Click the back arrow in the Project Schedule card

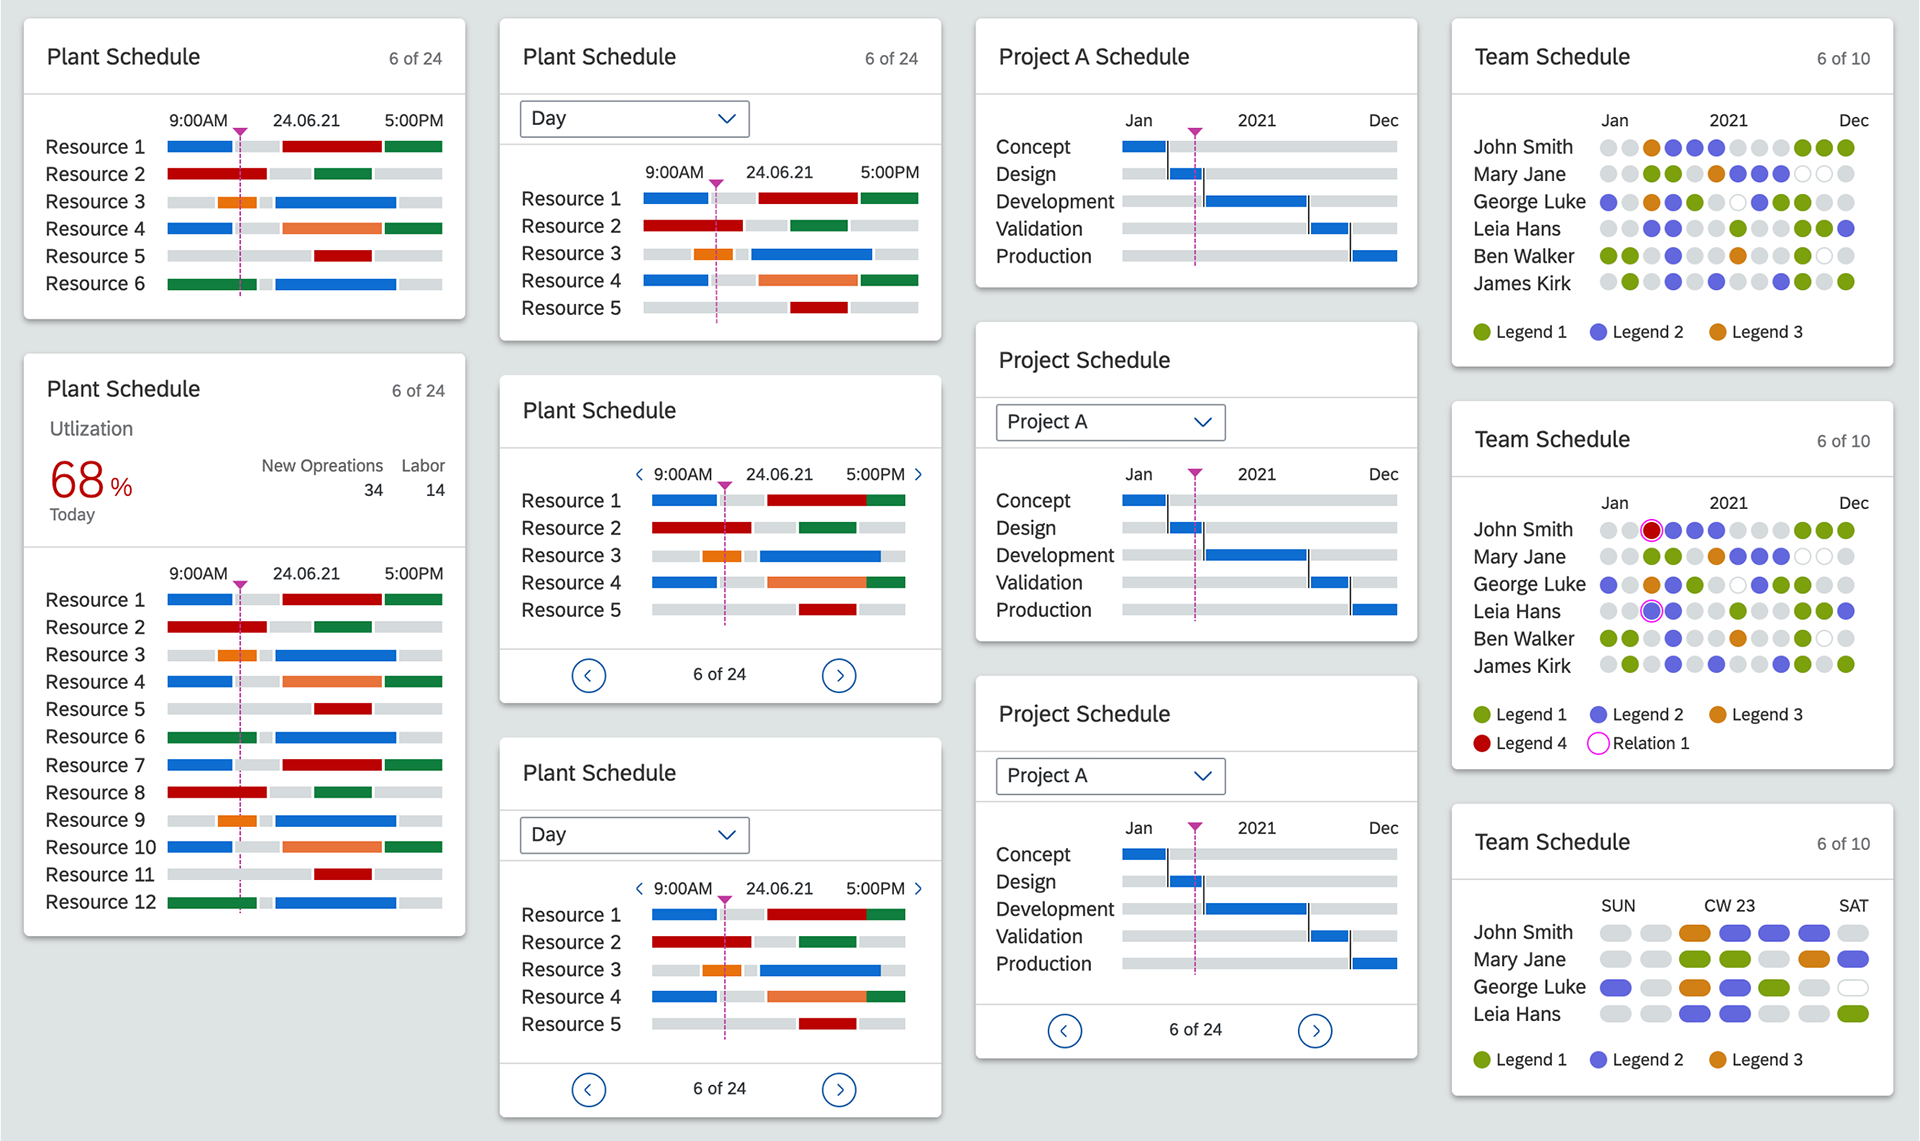[1065, 1030]
